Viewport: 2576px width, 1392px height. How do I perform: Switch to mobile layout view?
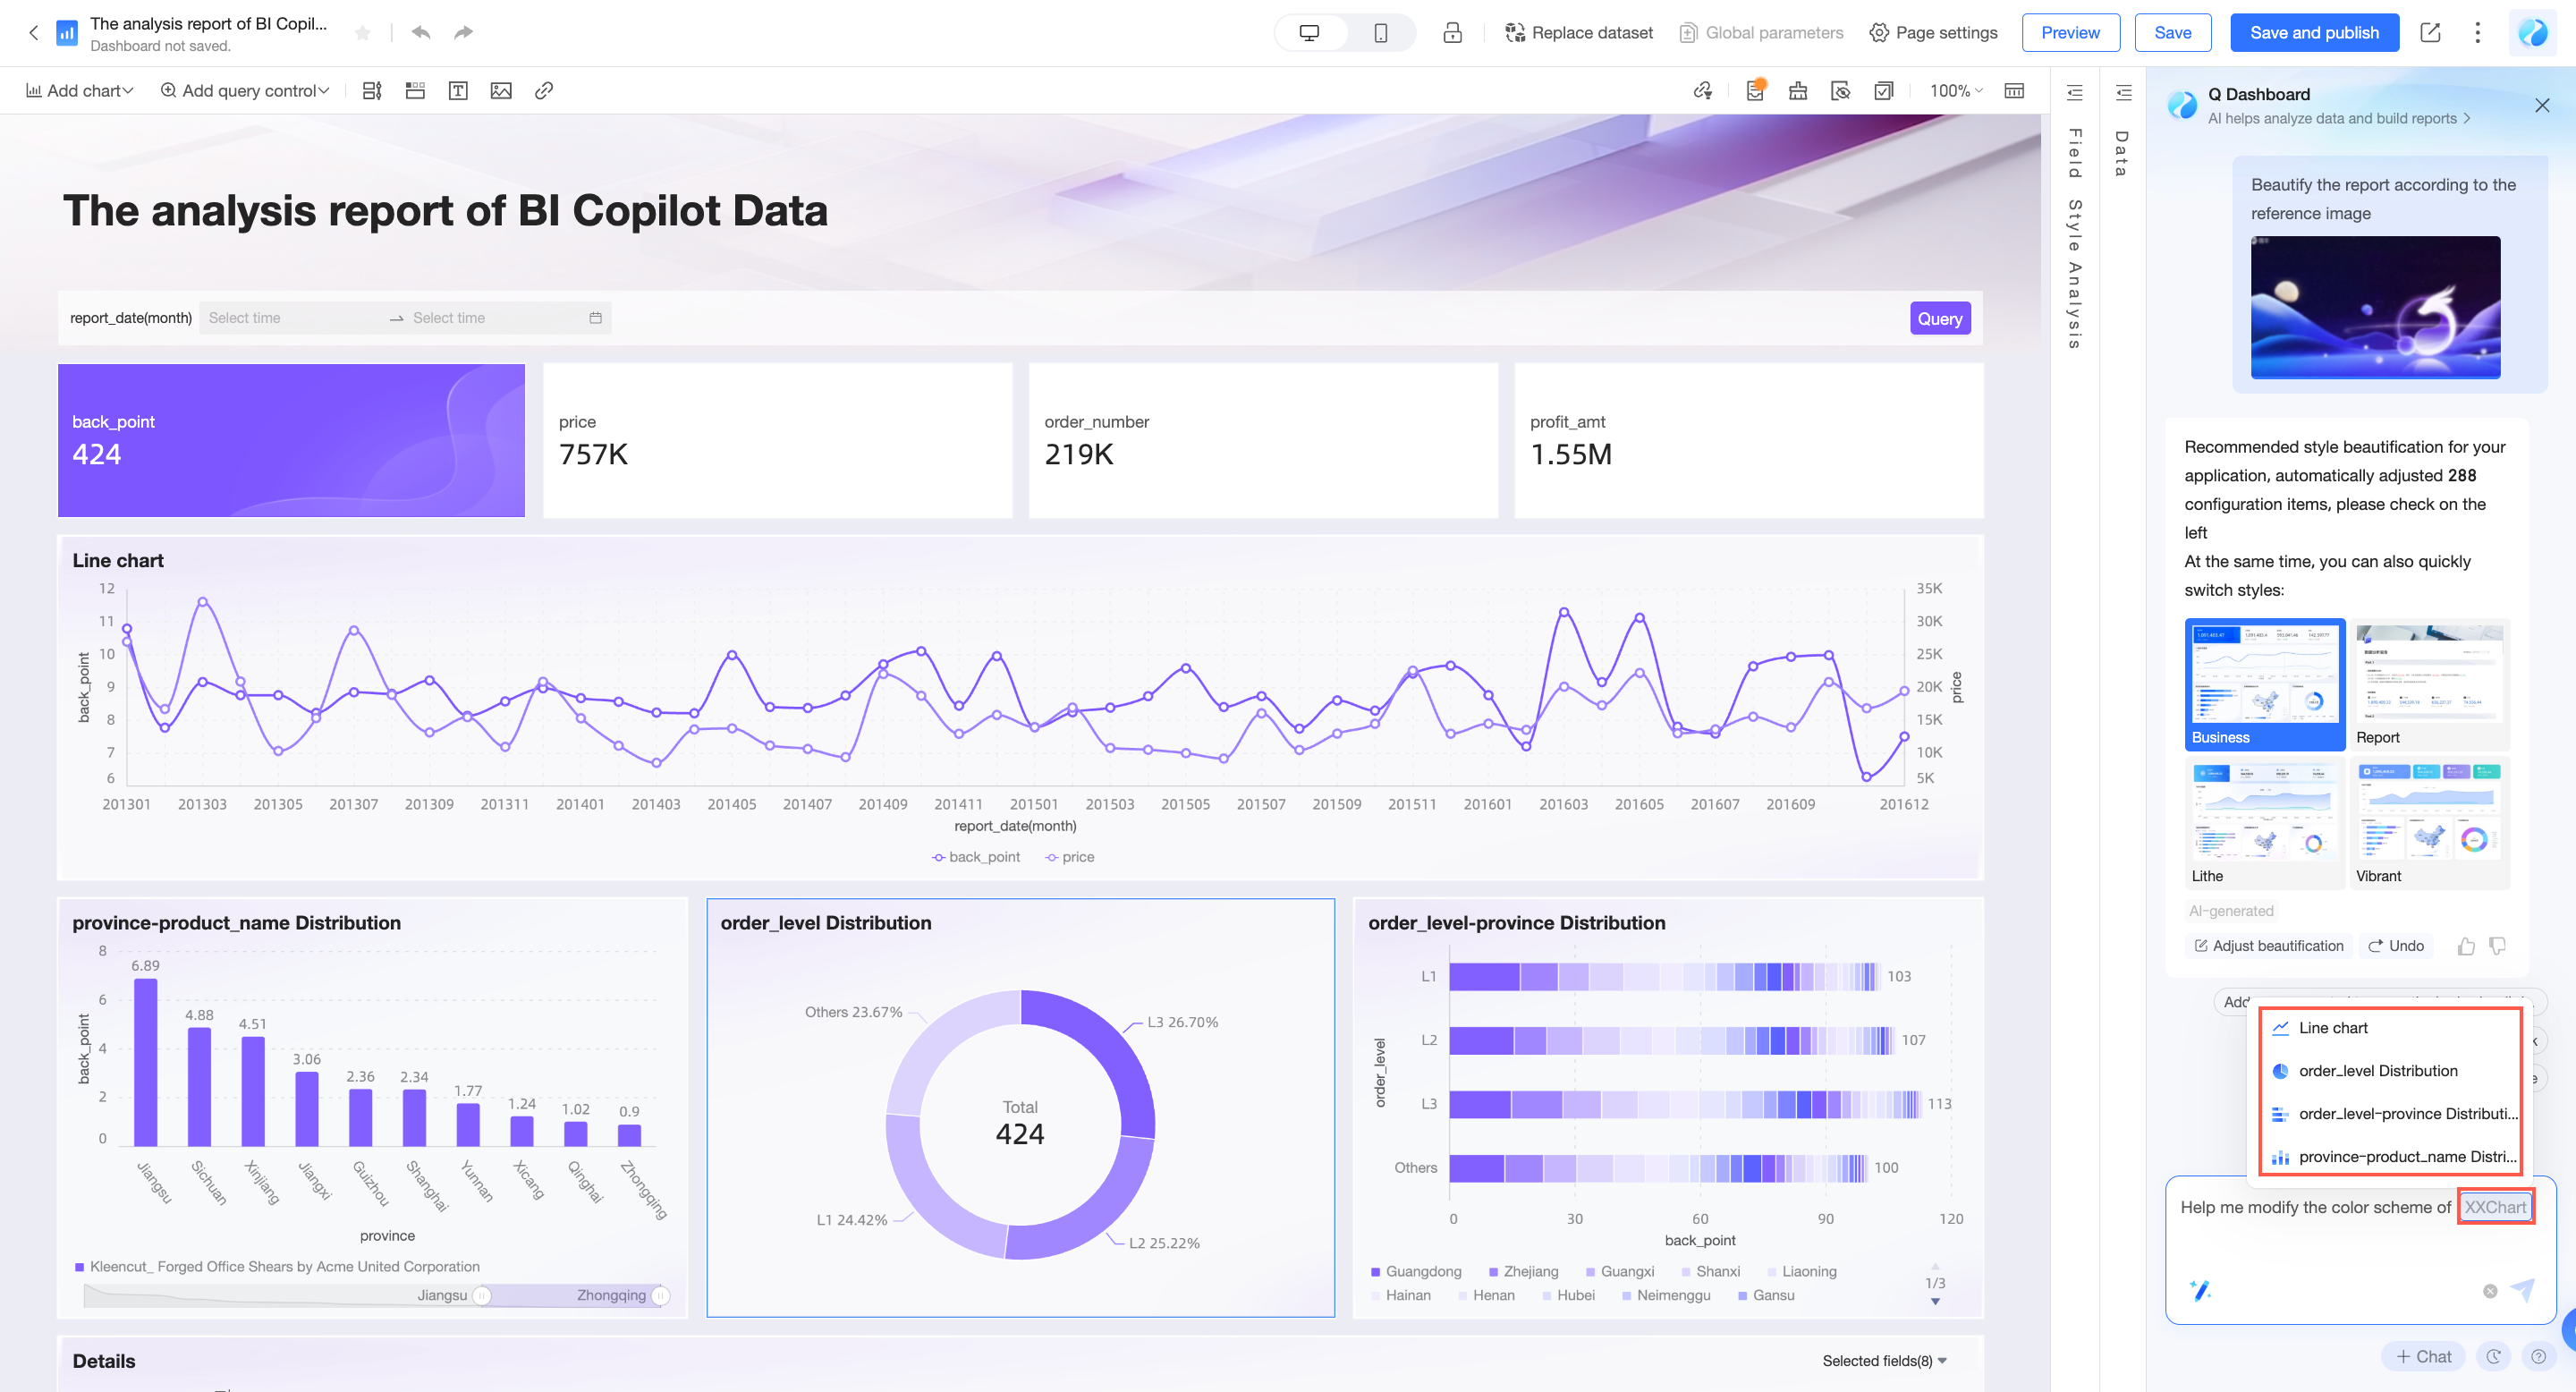(x=1380, y=33)
